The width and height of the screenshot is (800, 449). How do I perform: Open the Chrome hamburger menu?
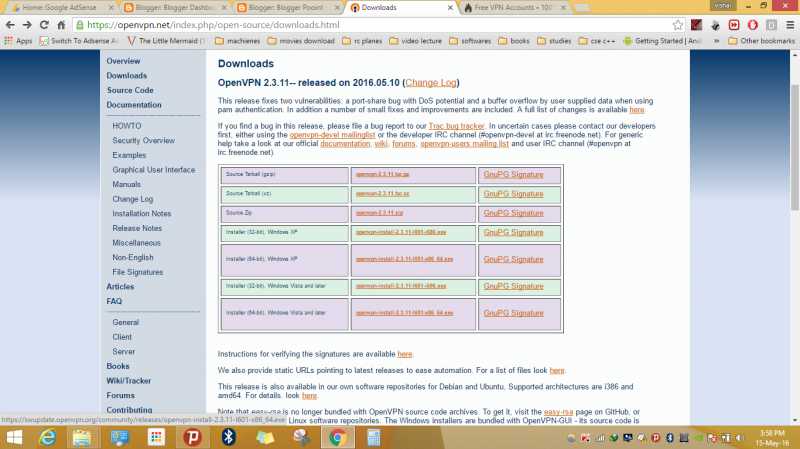787,24
